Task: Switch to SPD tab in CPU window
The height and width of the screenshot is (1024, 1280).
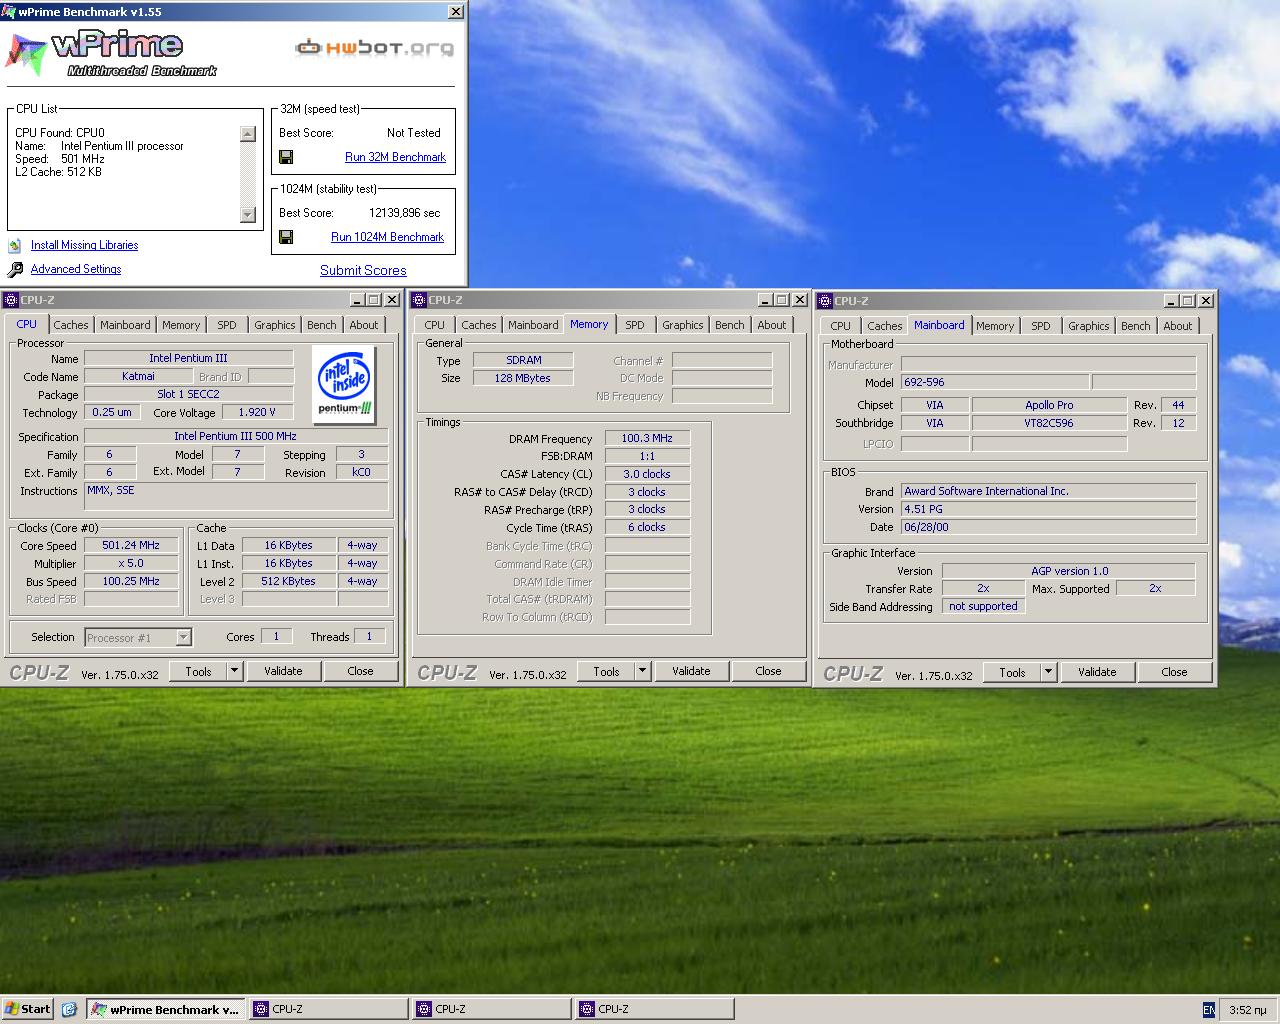Action: (x=227, y=325)
